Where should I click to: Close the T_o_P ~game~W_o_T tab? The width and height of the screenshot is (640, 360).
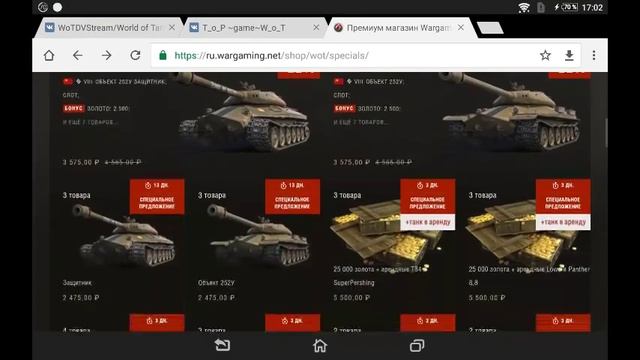tap(316, 27)
